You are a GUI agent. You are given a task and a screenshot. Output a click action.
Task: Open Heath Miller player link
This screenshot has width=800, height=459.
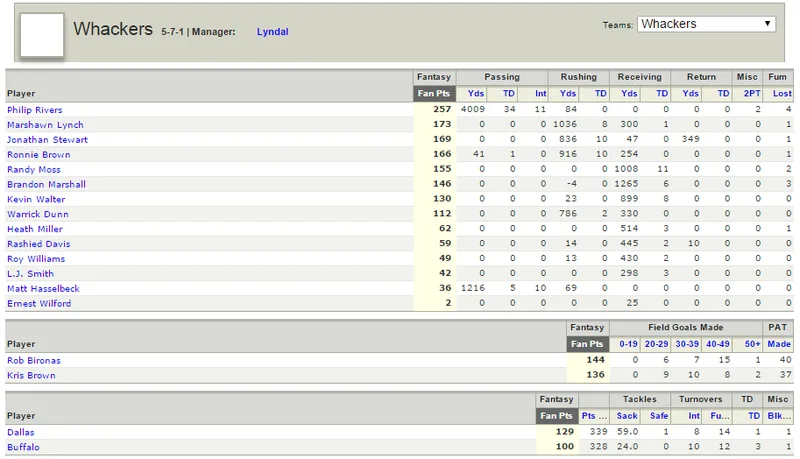pyautogui.click(x=35, y=229)
